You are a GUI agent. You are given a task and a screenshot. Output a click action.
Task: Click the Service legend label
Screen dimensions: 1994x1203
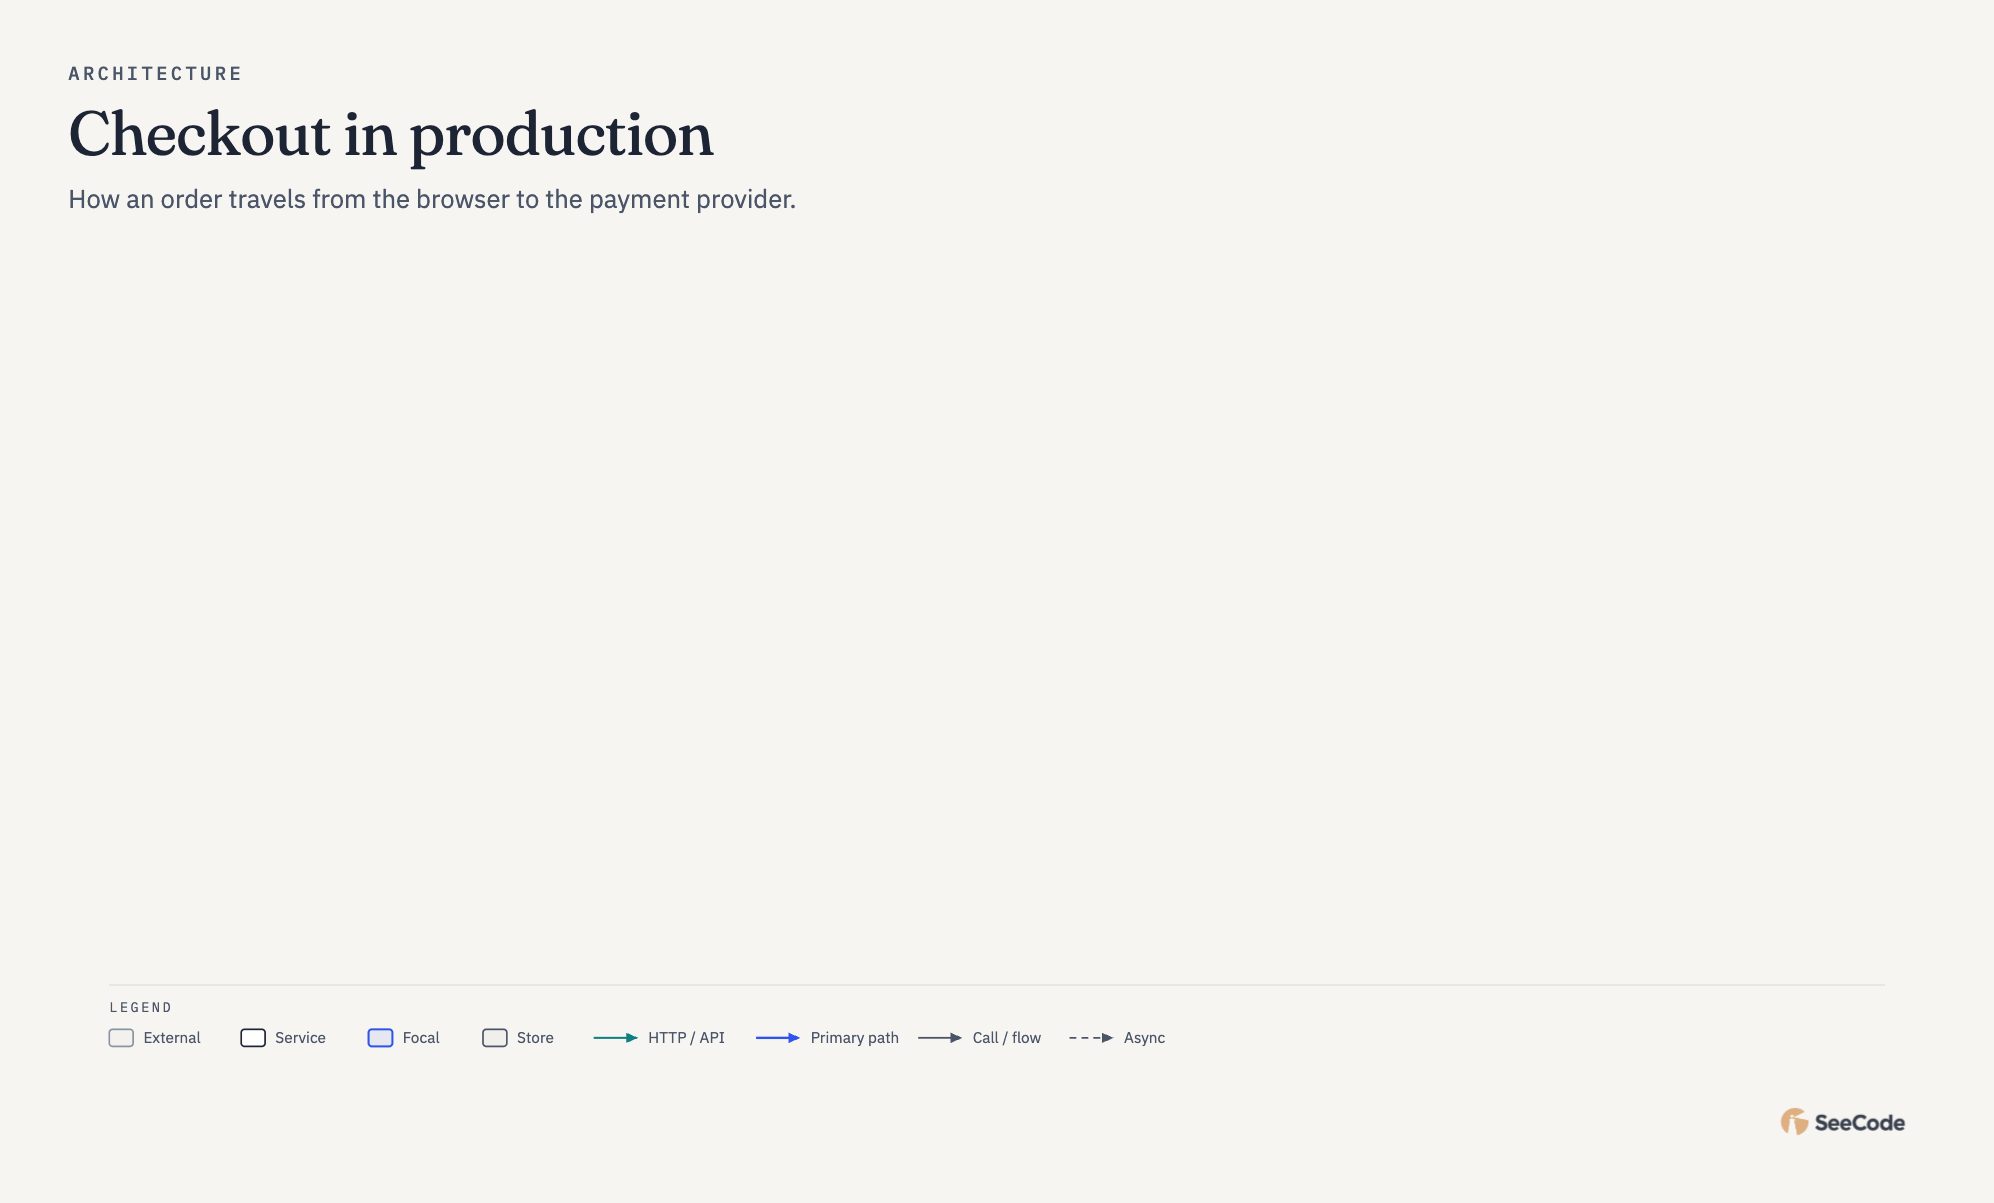click(300, 1038)
